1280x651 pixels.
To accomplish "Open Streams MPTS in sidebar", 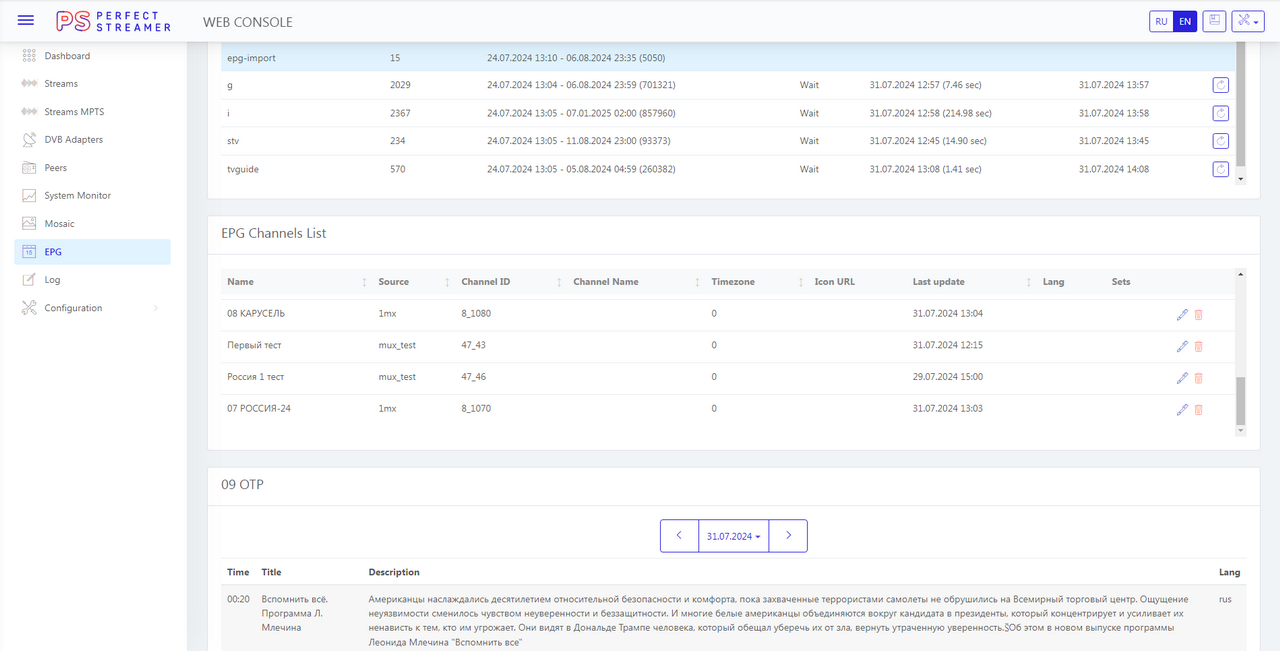I will coord(74,112).
